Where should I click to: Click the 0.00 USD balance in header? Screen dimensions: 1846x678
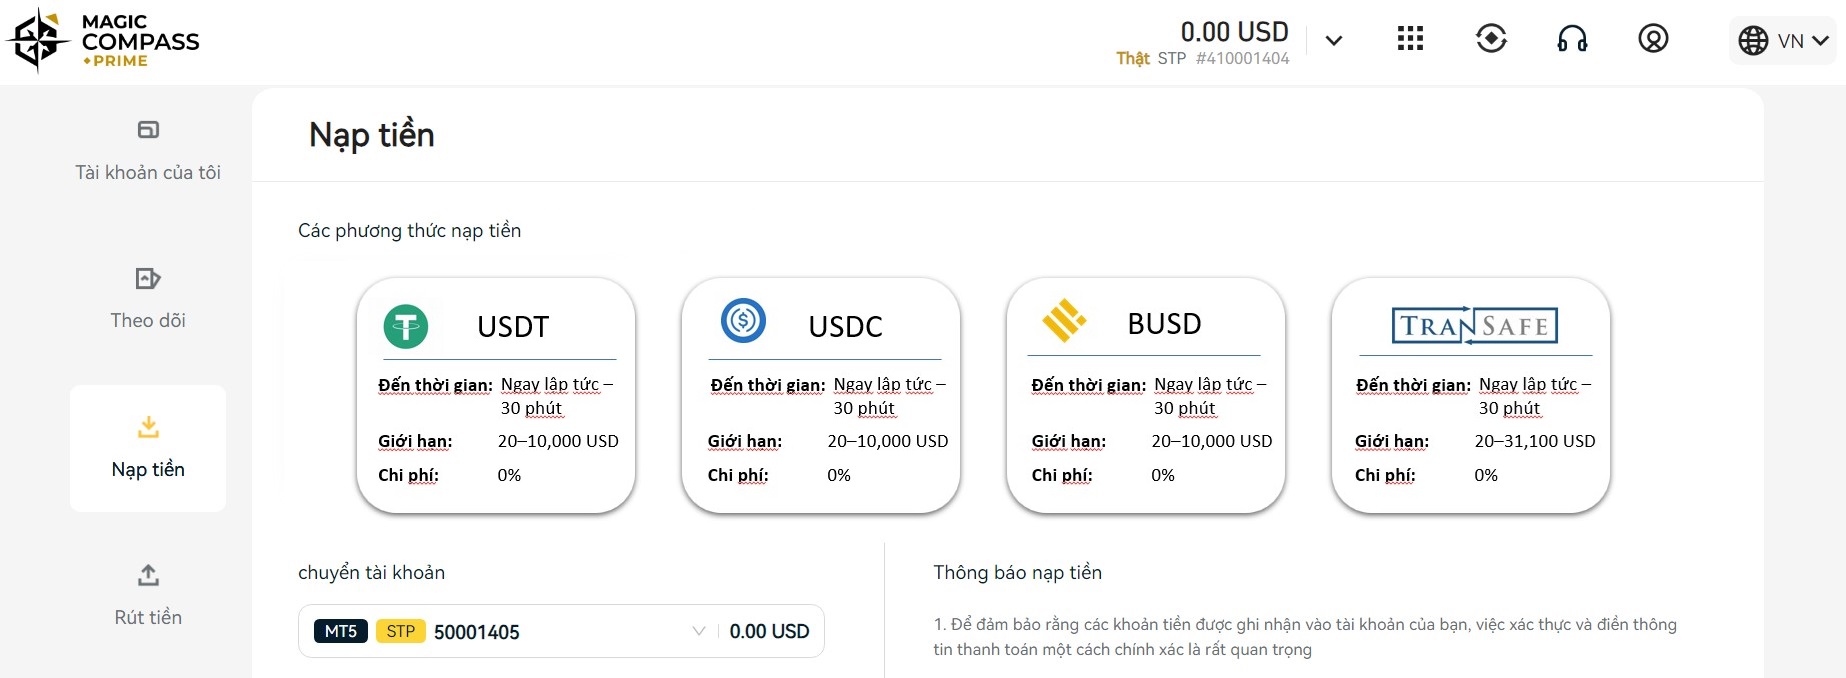click(1234, 32)
